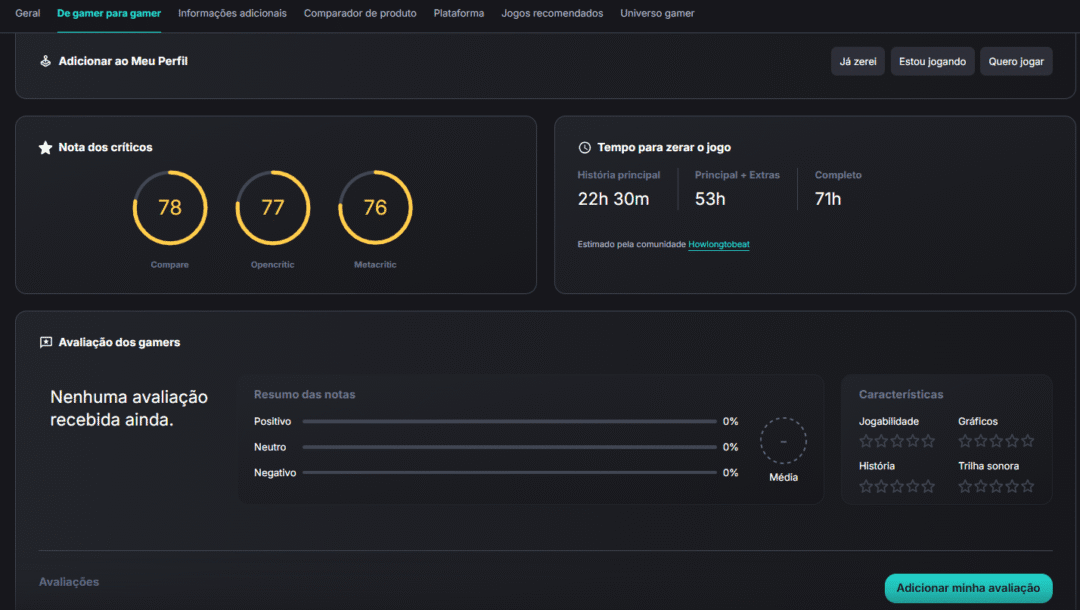Viewport: 1080px width, 610px height.
Task: Click the clock icon beside Tempo para zerar
Action: [585, 148]
